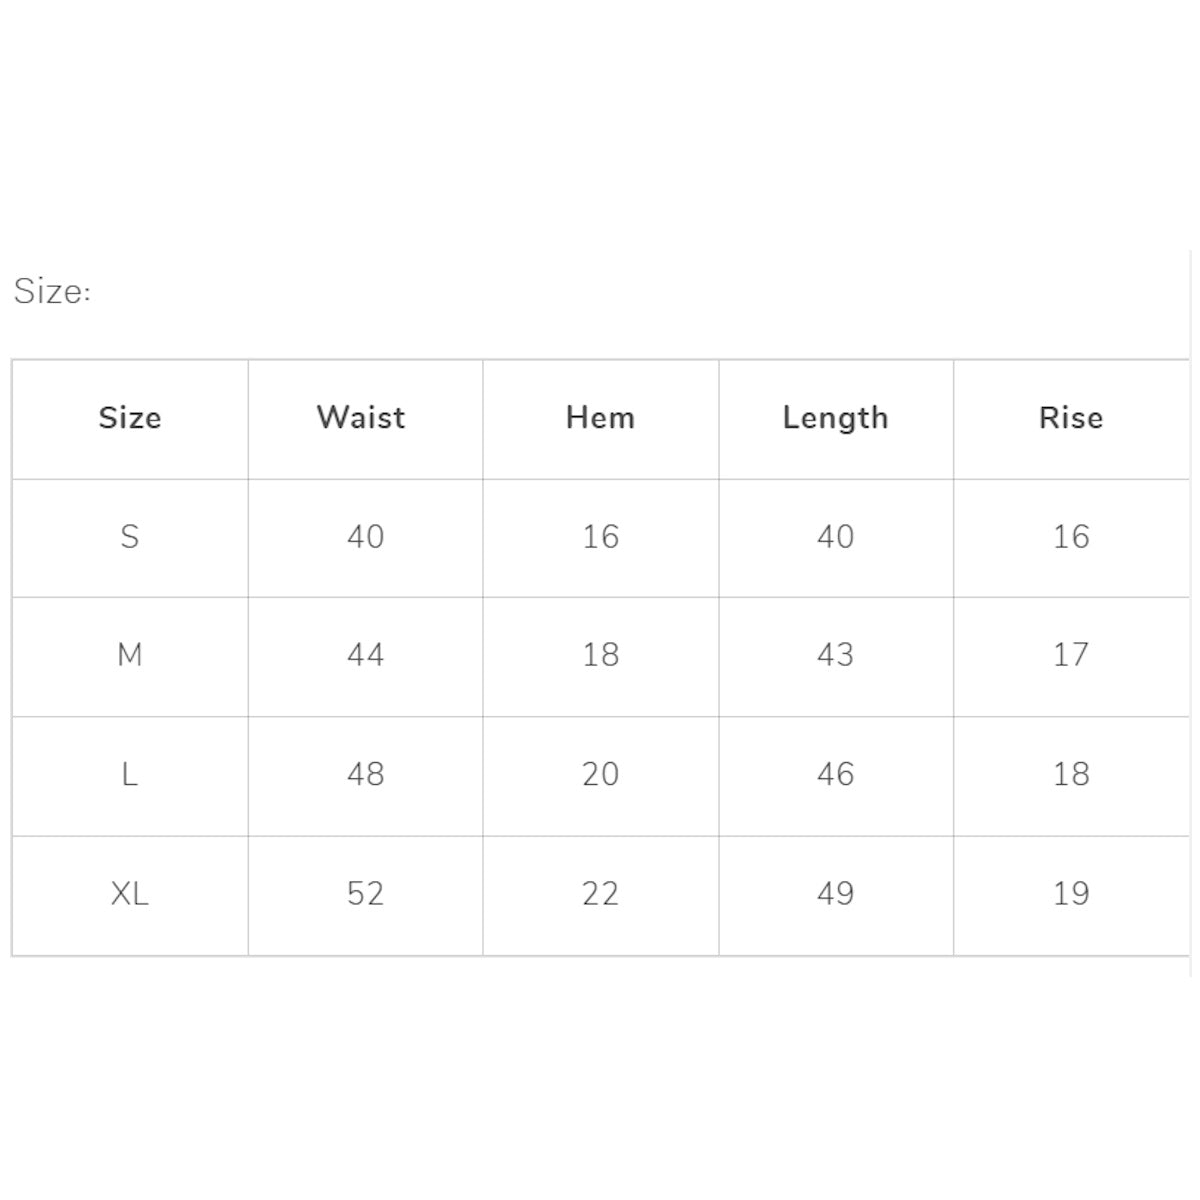Click waist value 48 for size L

(365, 774)
